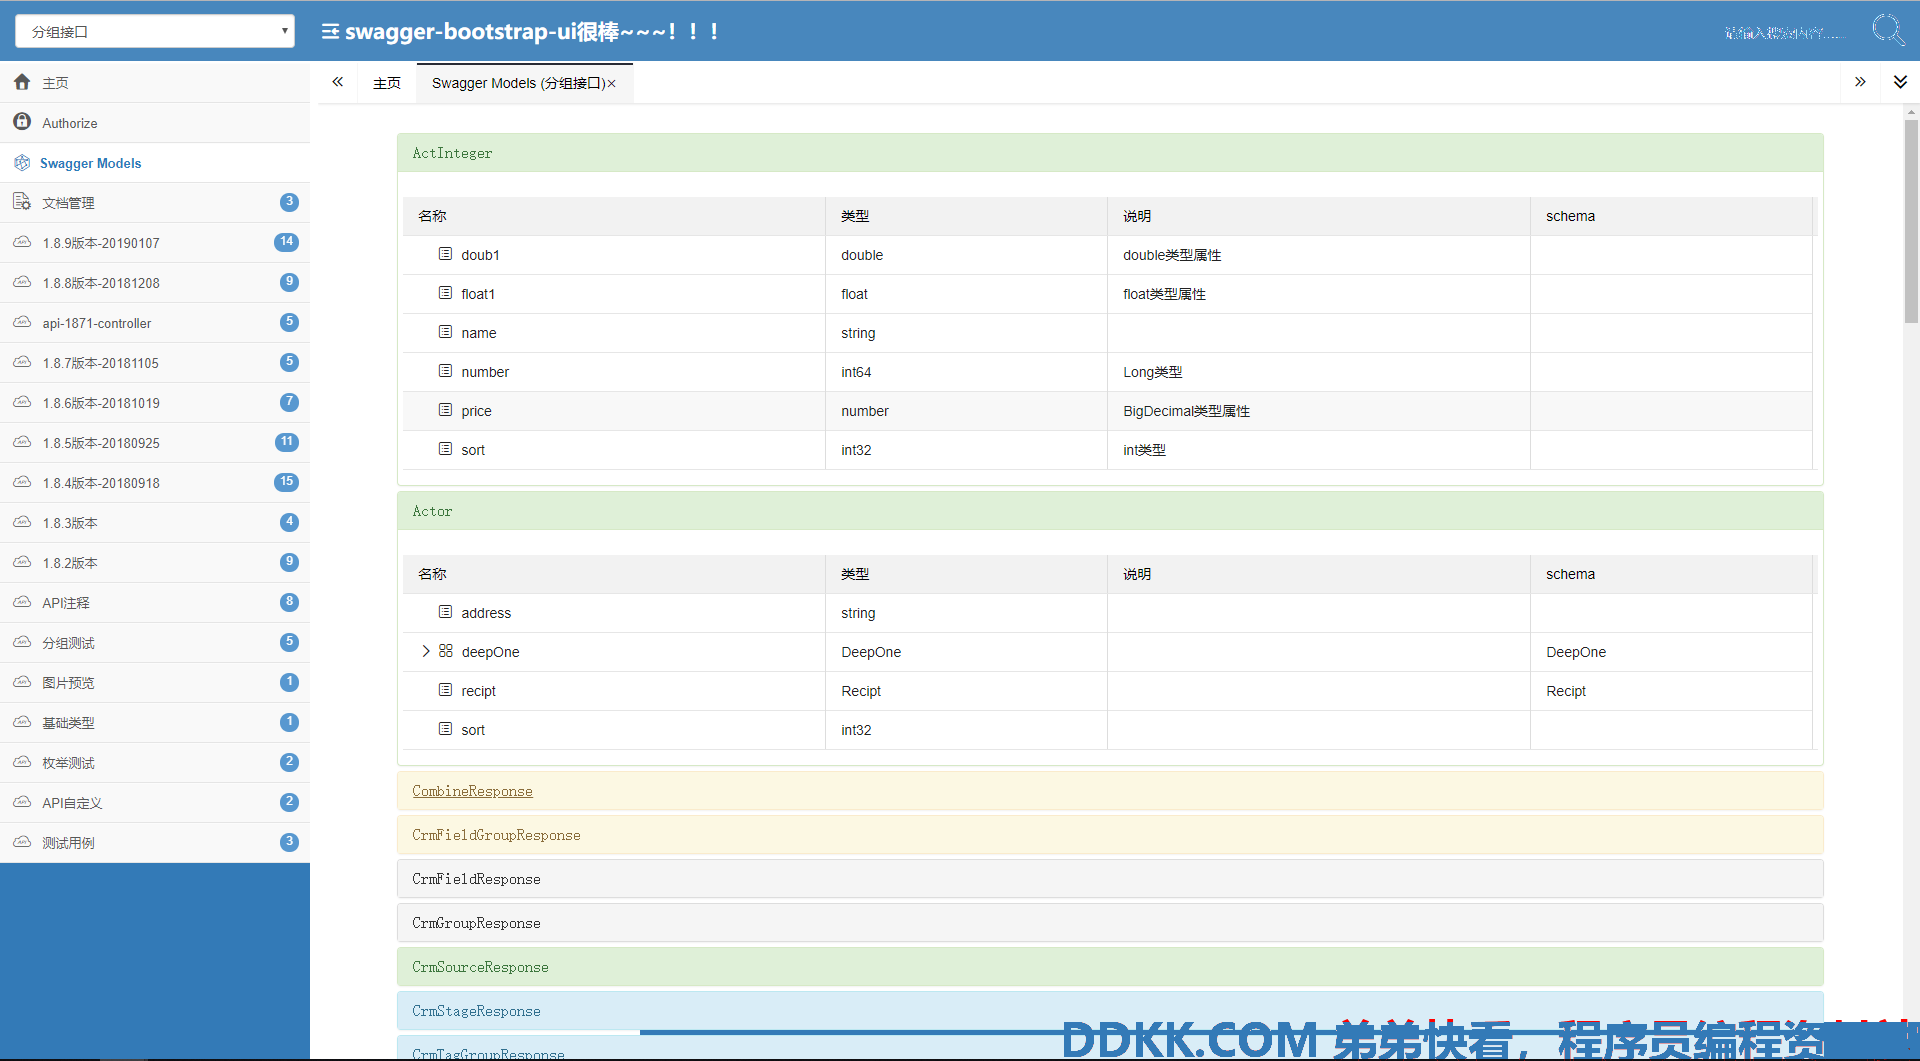Open the 主页 sidebar item

(155, 83)
